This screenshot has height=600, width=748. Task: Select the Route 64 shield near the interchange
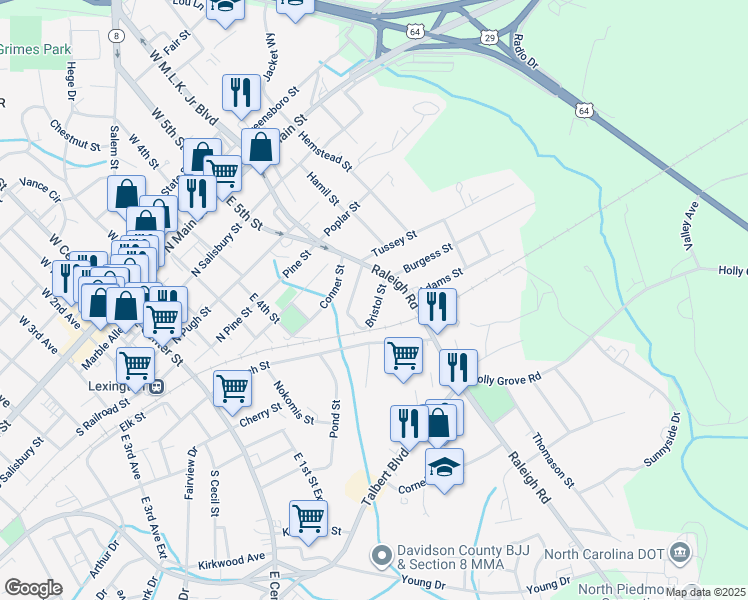click(x=415, y=31)
